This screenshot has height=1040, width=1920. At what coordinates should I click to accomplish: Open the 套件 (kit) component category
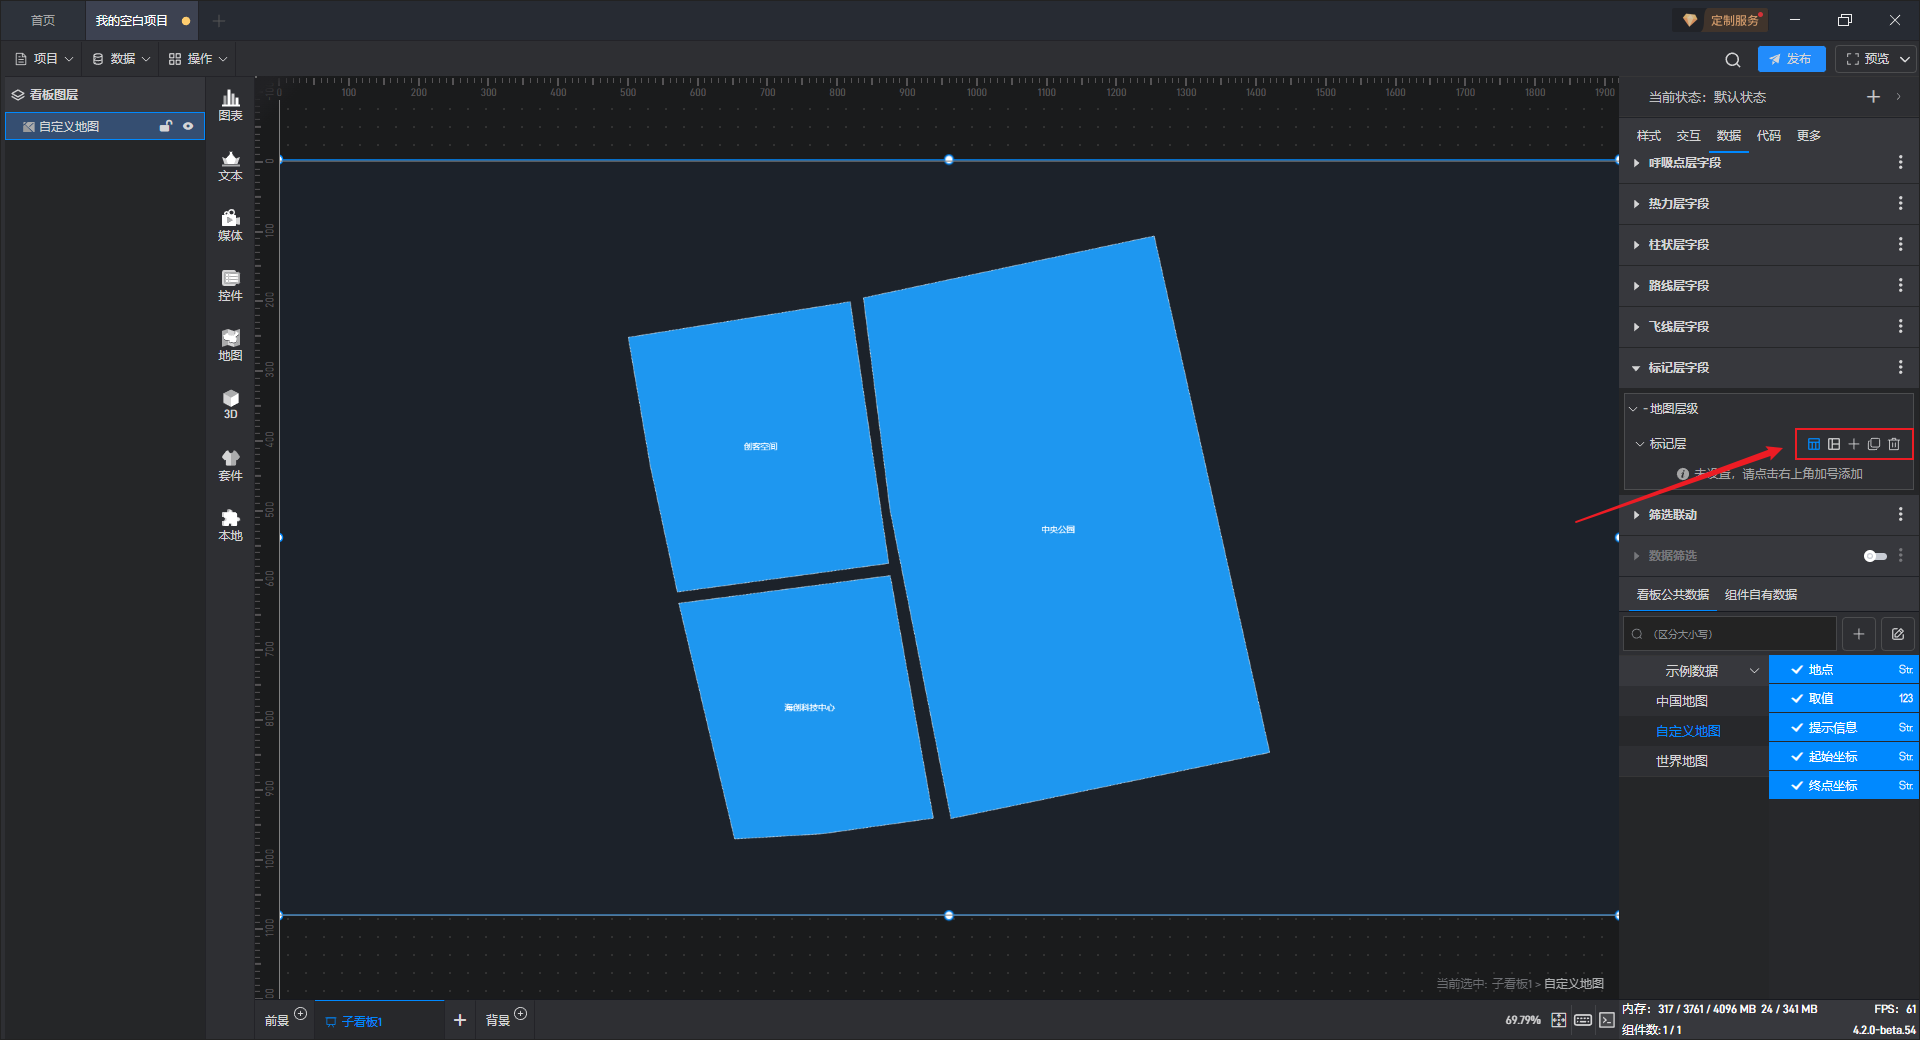(x=230, y=465)
